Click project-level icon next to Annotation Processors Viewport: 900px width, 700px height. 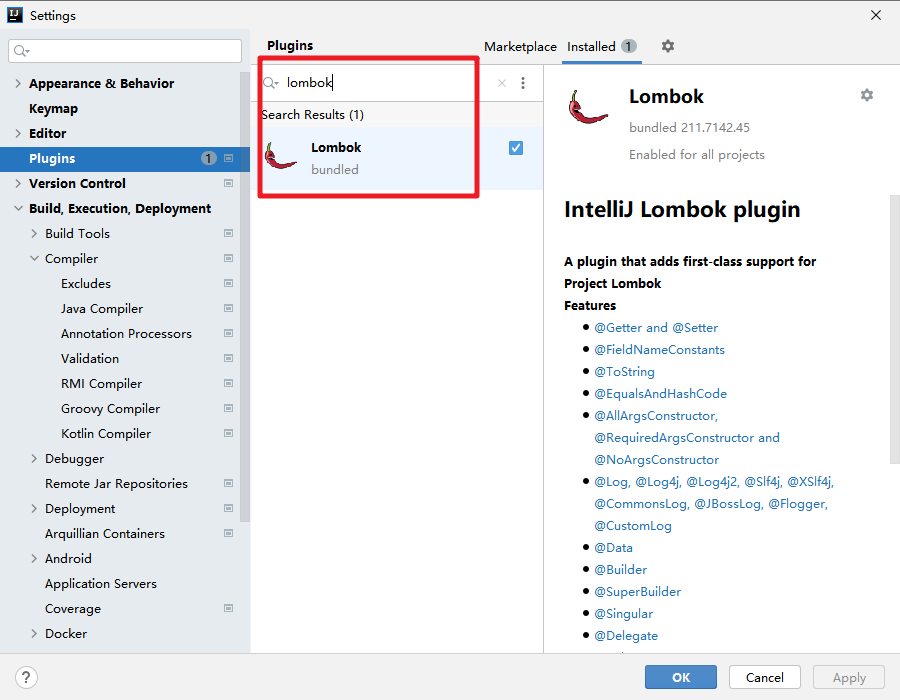(x=228, y=333)
